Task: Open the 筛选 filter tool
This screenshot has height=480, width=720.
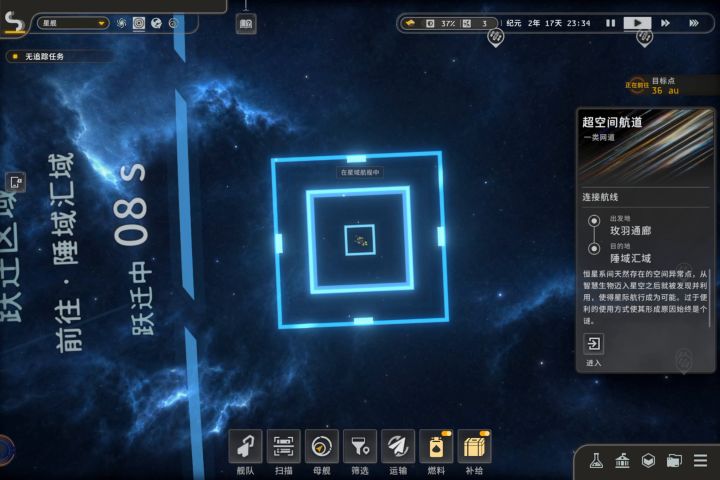Action: click(x=360, y=446)
